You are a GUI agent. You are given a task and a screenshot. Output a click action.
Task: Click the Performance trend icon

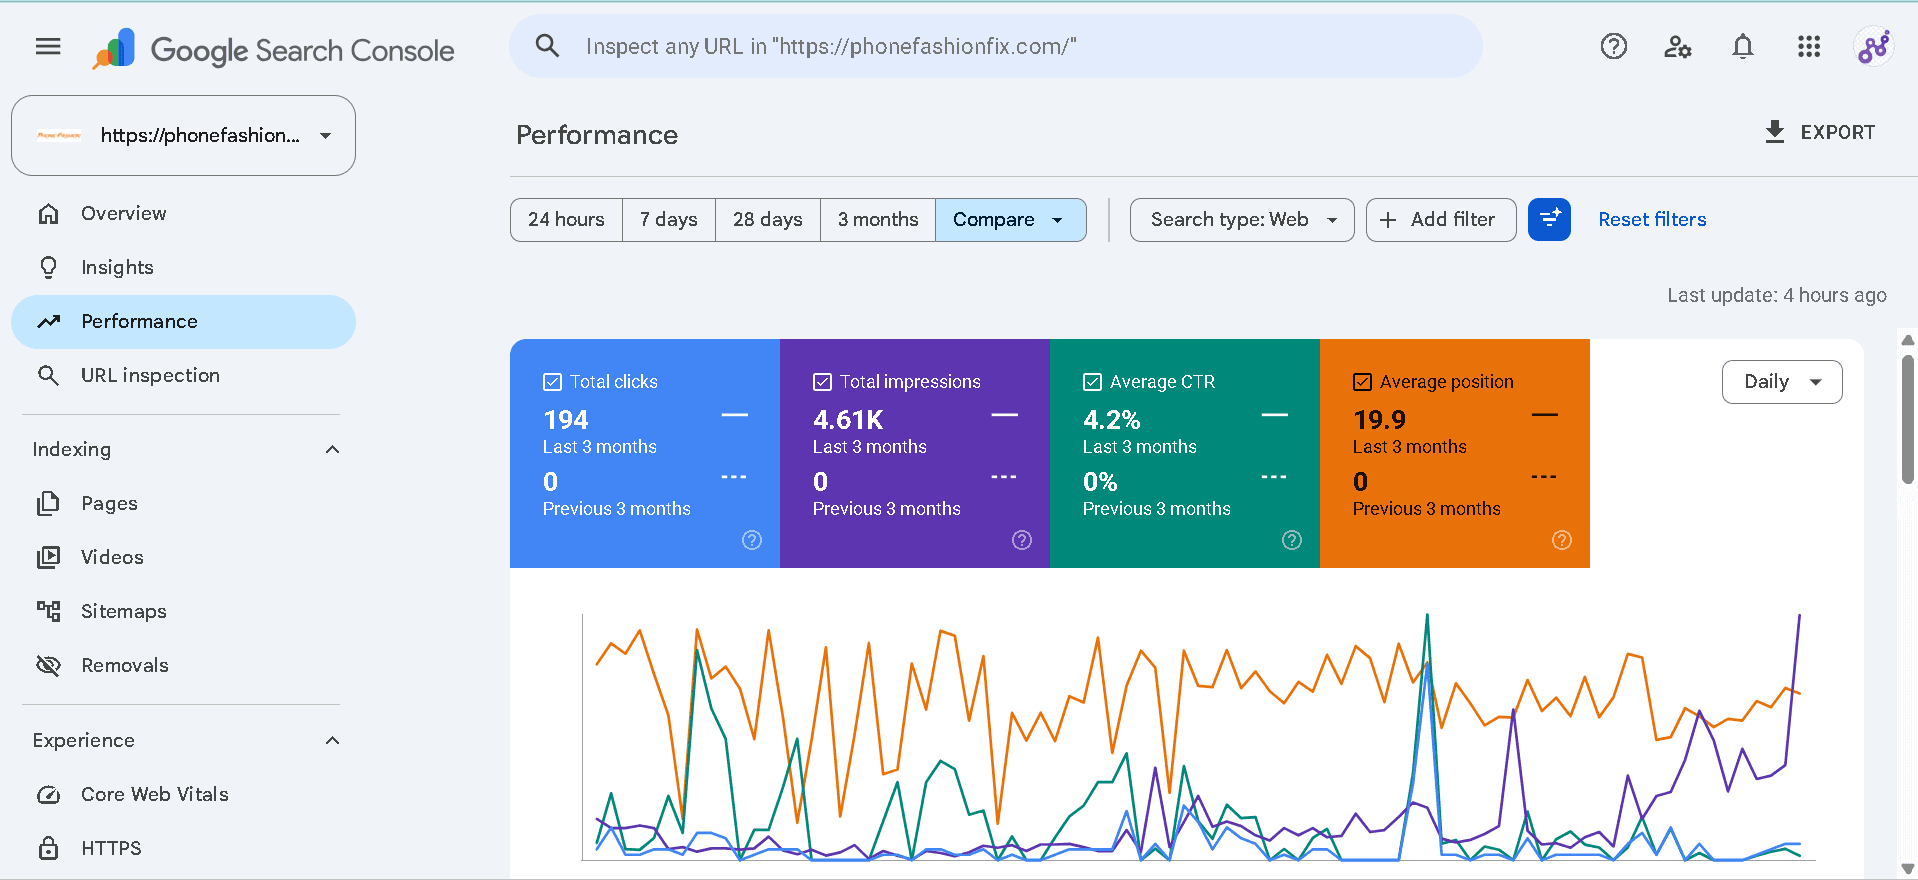click(48, 321)
